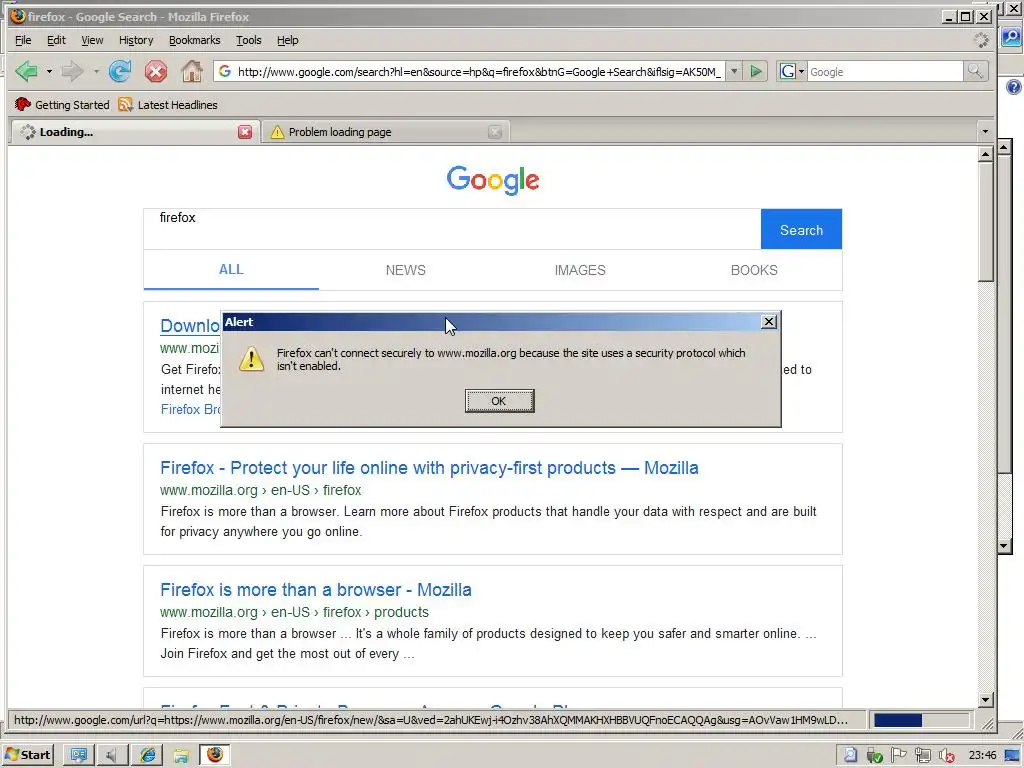Launch Internet Explorer from quick launch
Viewport: 1024px width, 768px height.
pos(148,755)
